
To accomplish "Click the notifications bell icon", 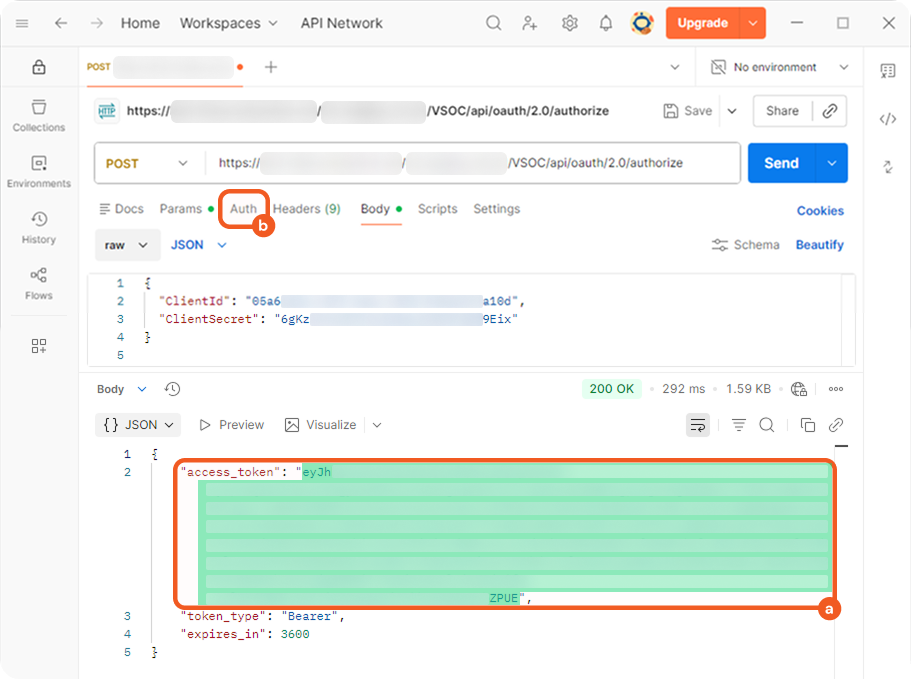I will click(606, 23).
